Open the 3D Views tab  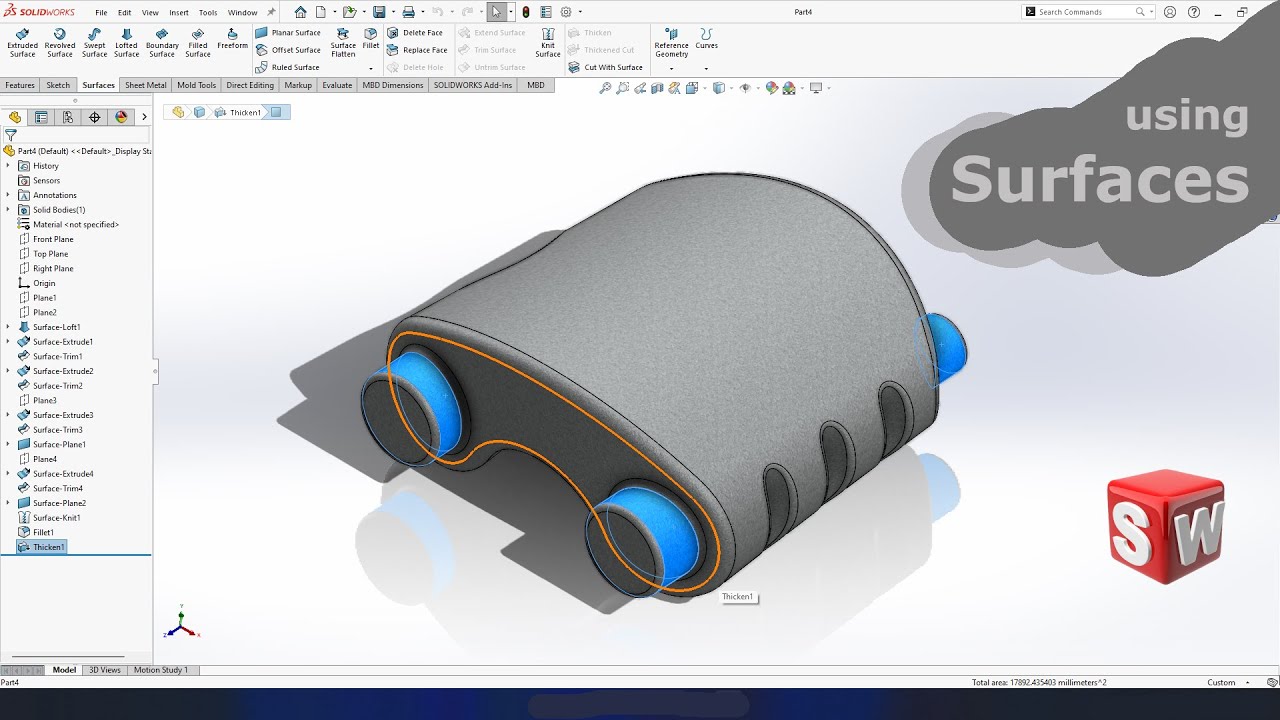pos(104,670)
